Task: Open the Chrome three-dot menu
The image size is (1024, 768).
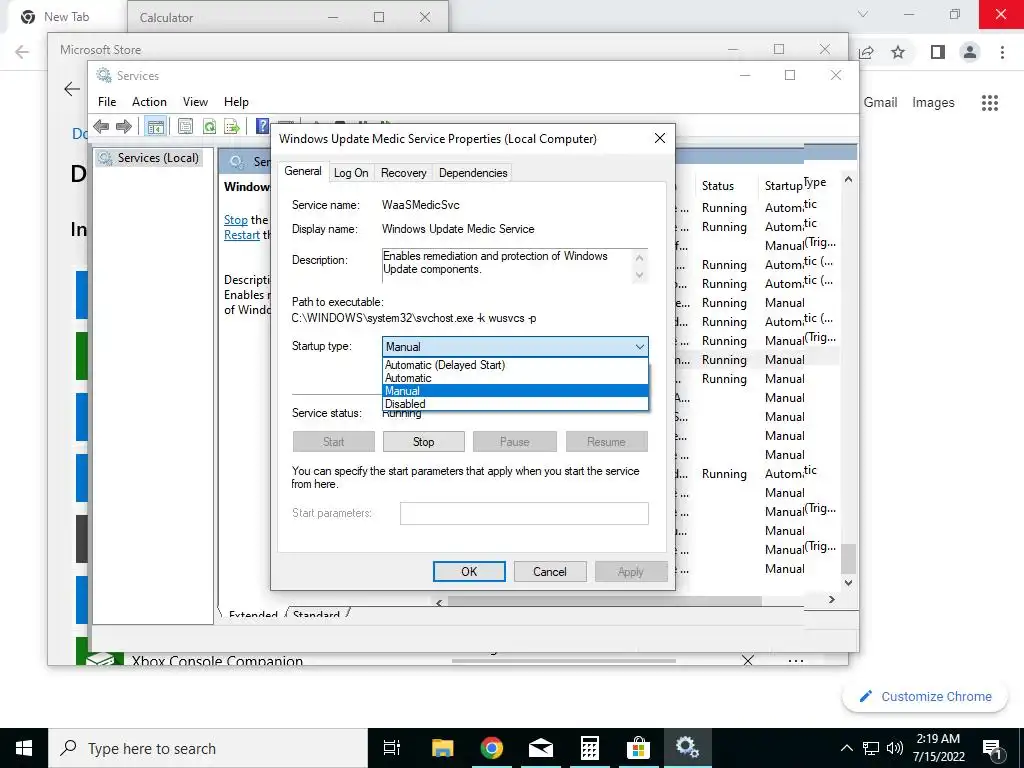Action: click(1002, 52)
